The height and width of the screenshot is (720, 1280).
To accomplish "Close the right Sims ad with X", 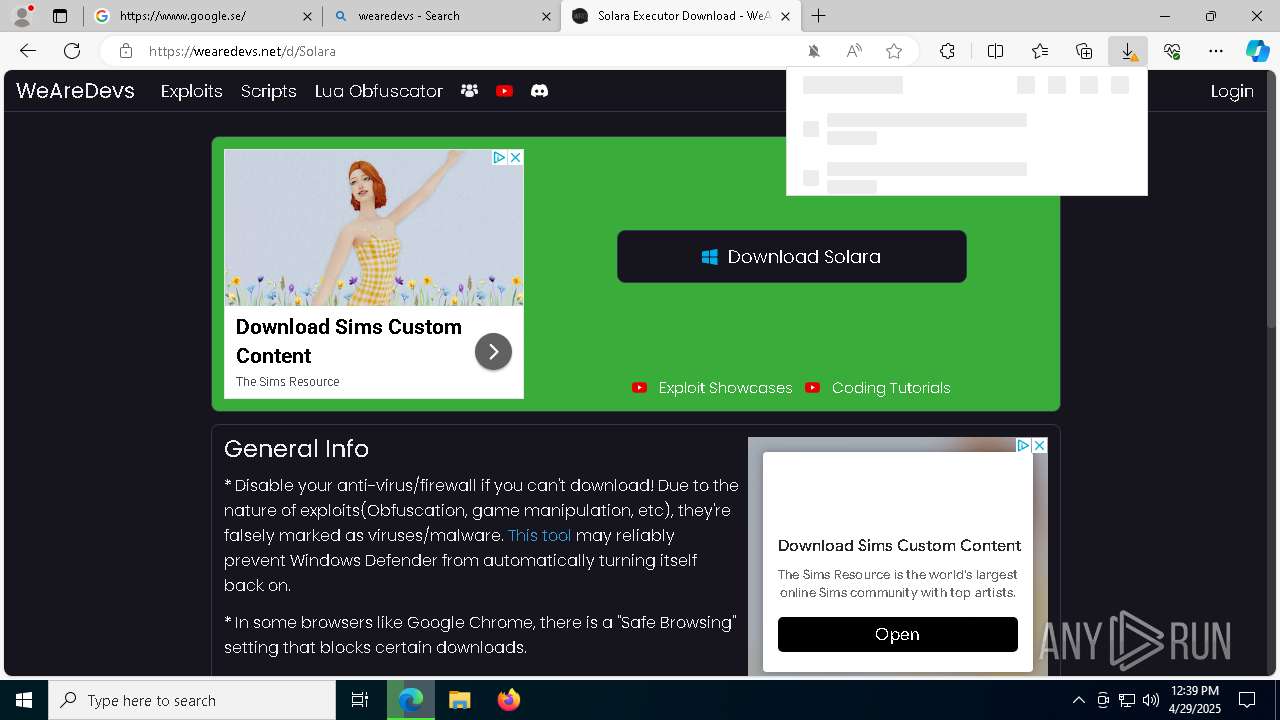I will [x=1039, y=445].
